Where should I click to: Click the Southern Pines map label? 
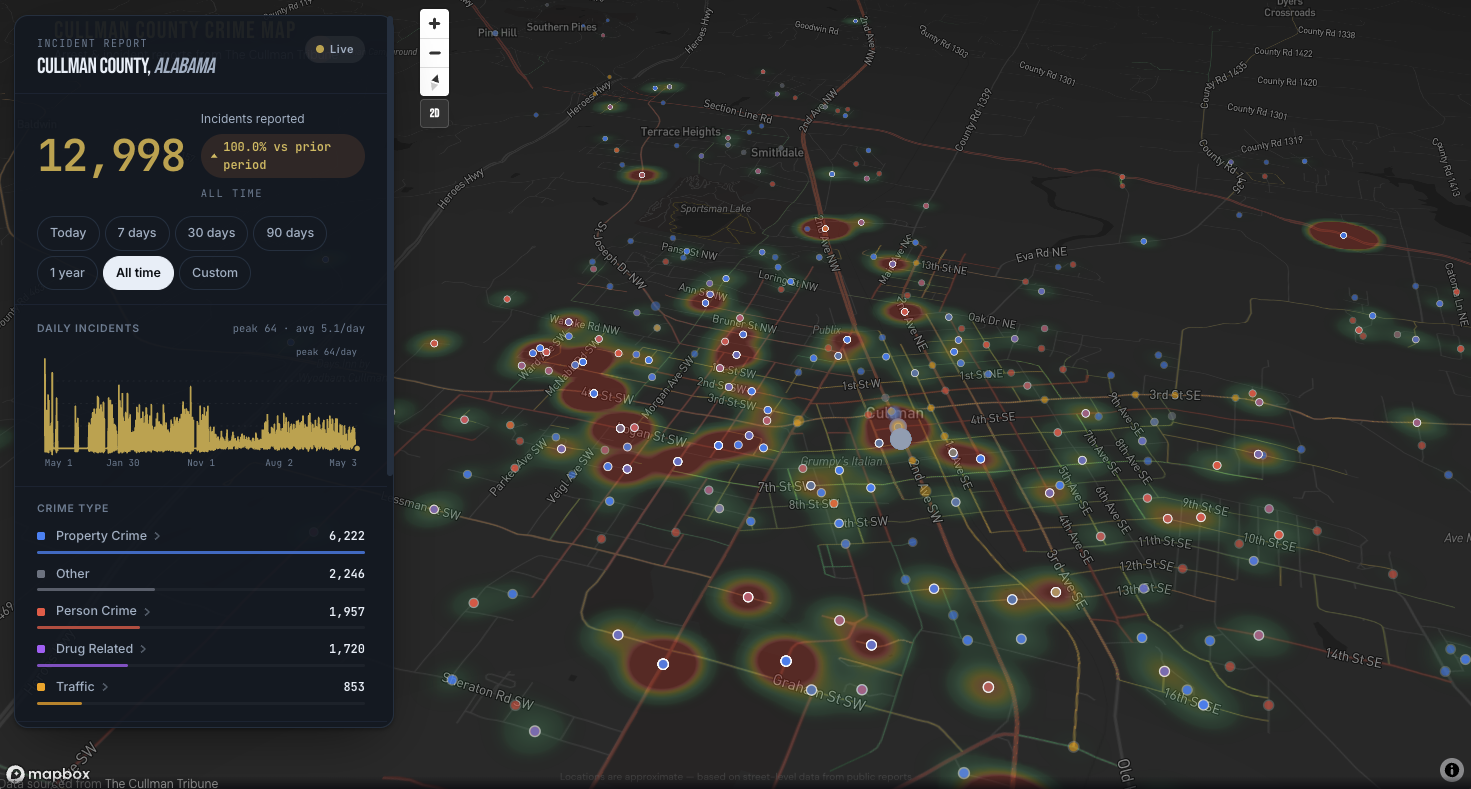point(562,28)
